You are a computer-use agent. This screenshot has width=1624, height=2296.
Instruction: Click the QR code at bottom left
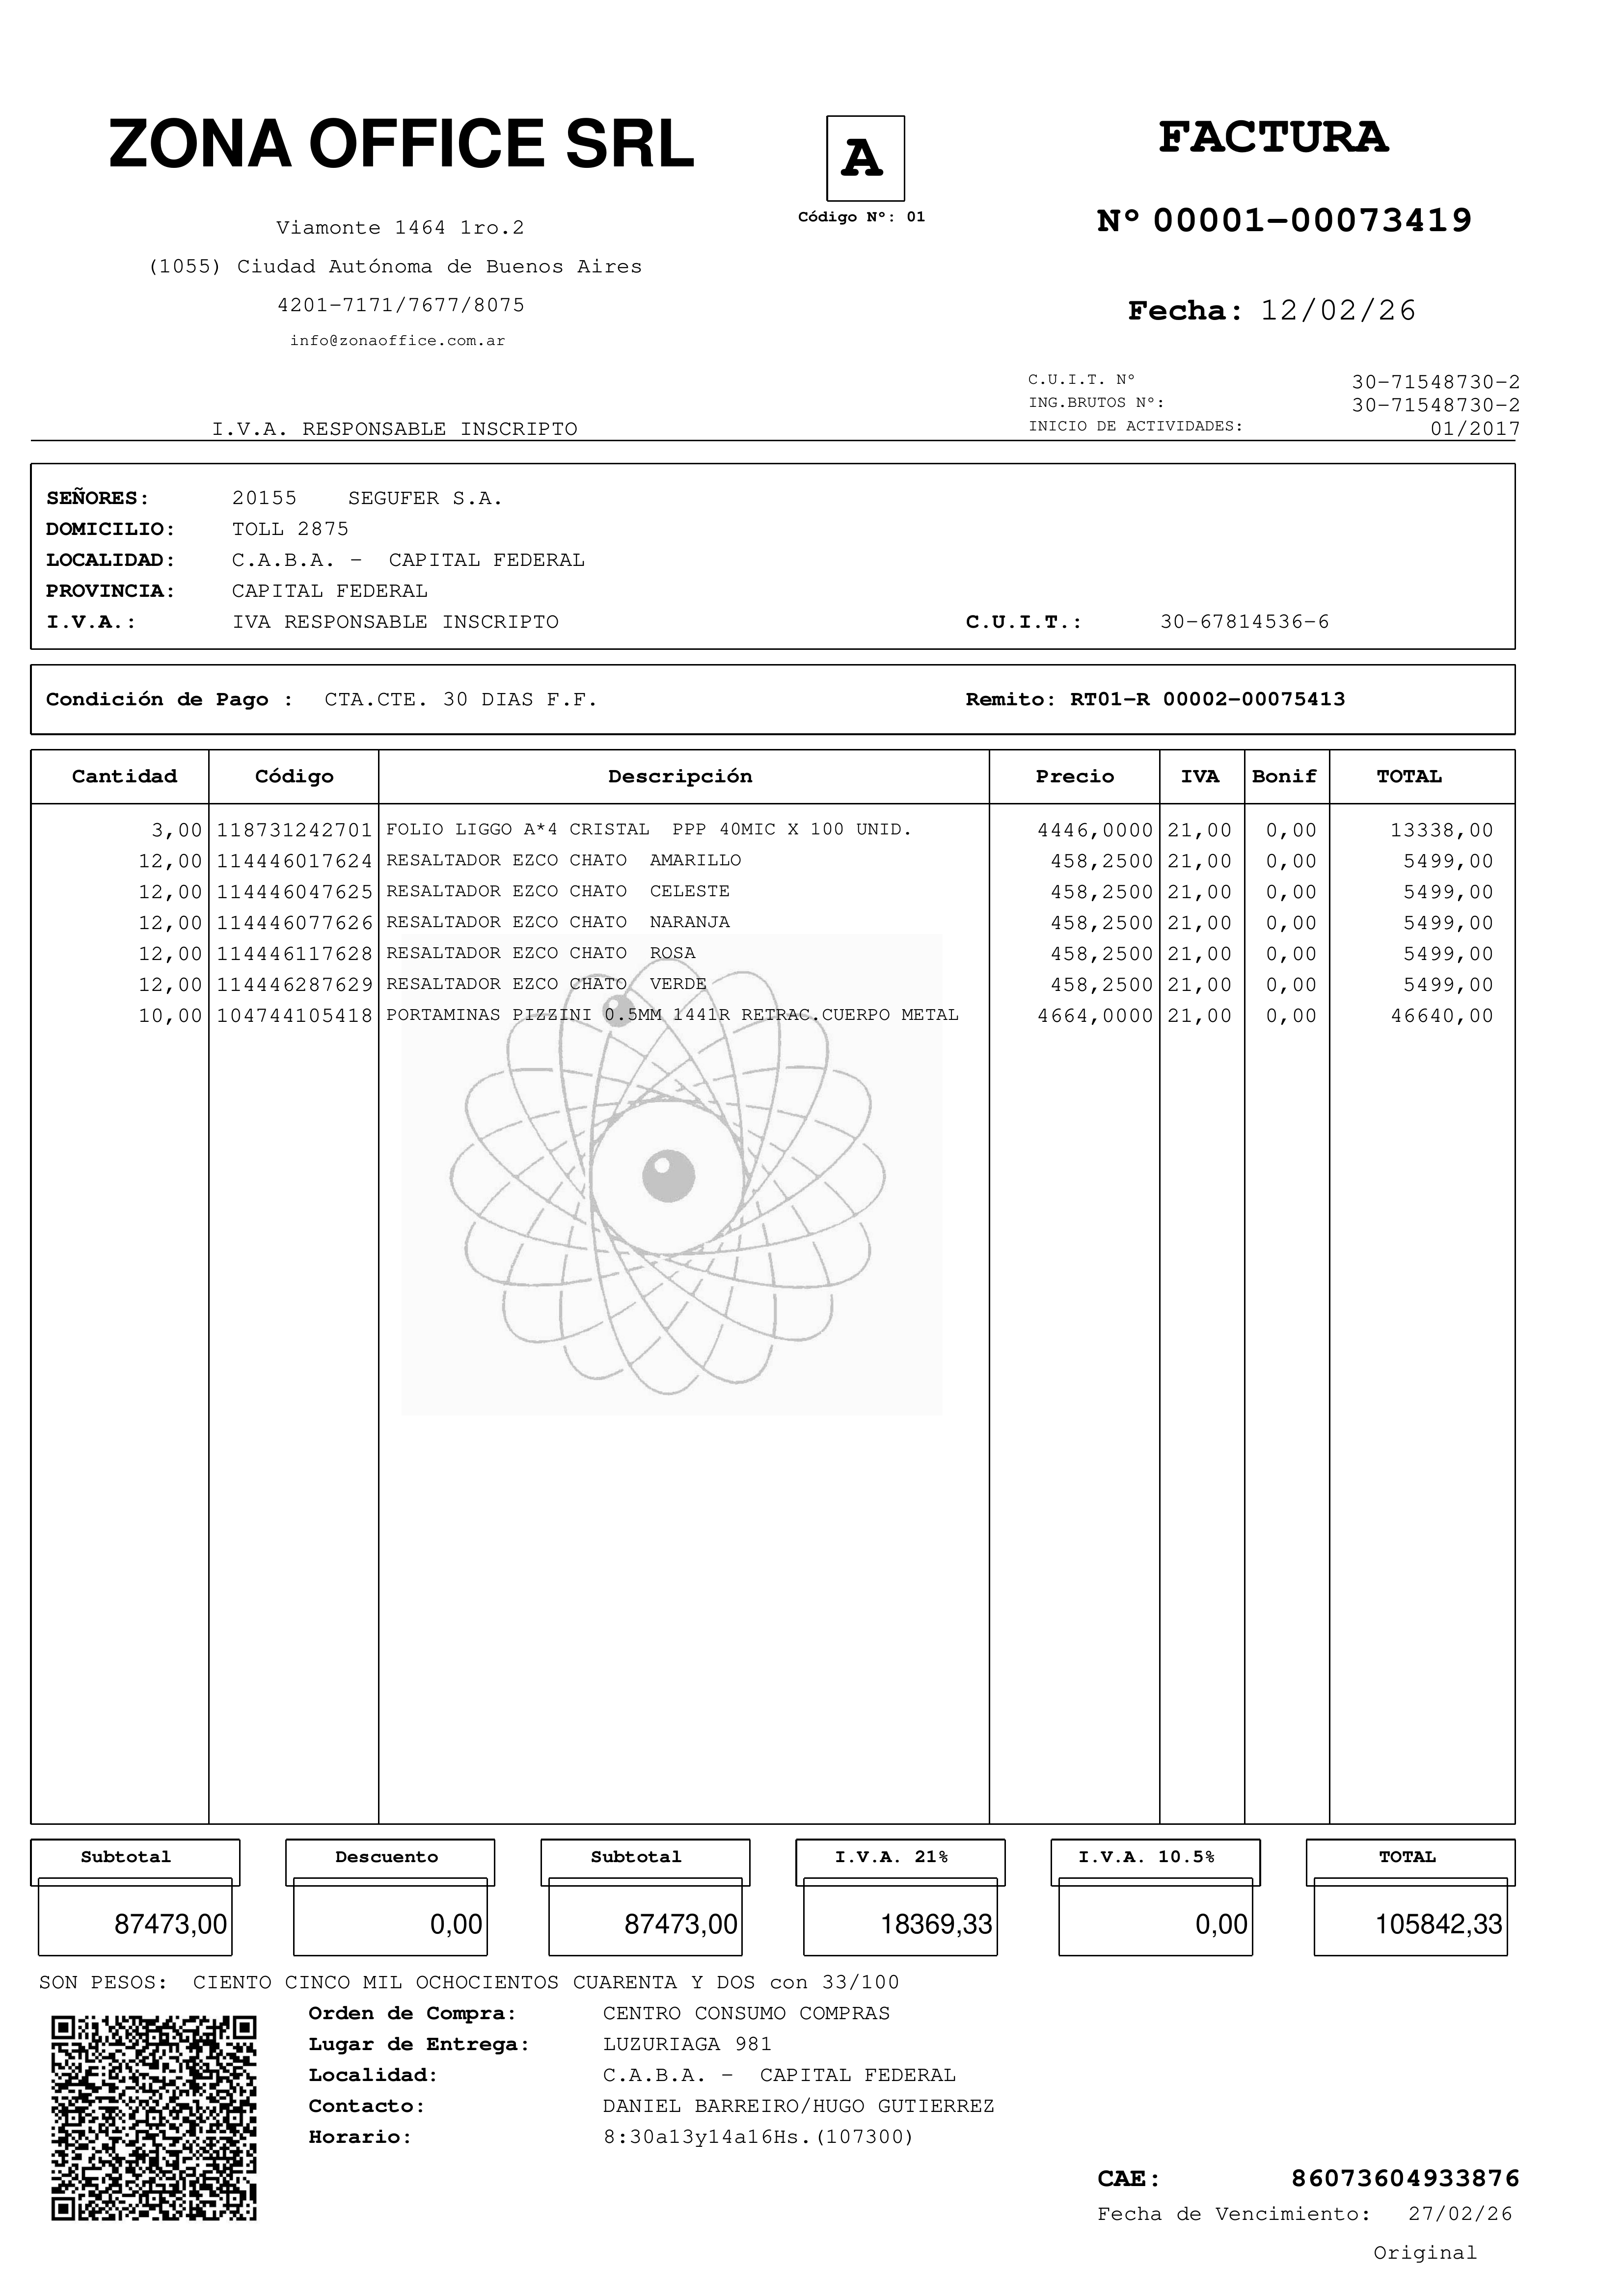tap(154, 2118)
